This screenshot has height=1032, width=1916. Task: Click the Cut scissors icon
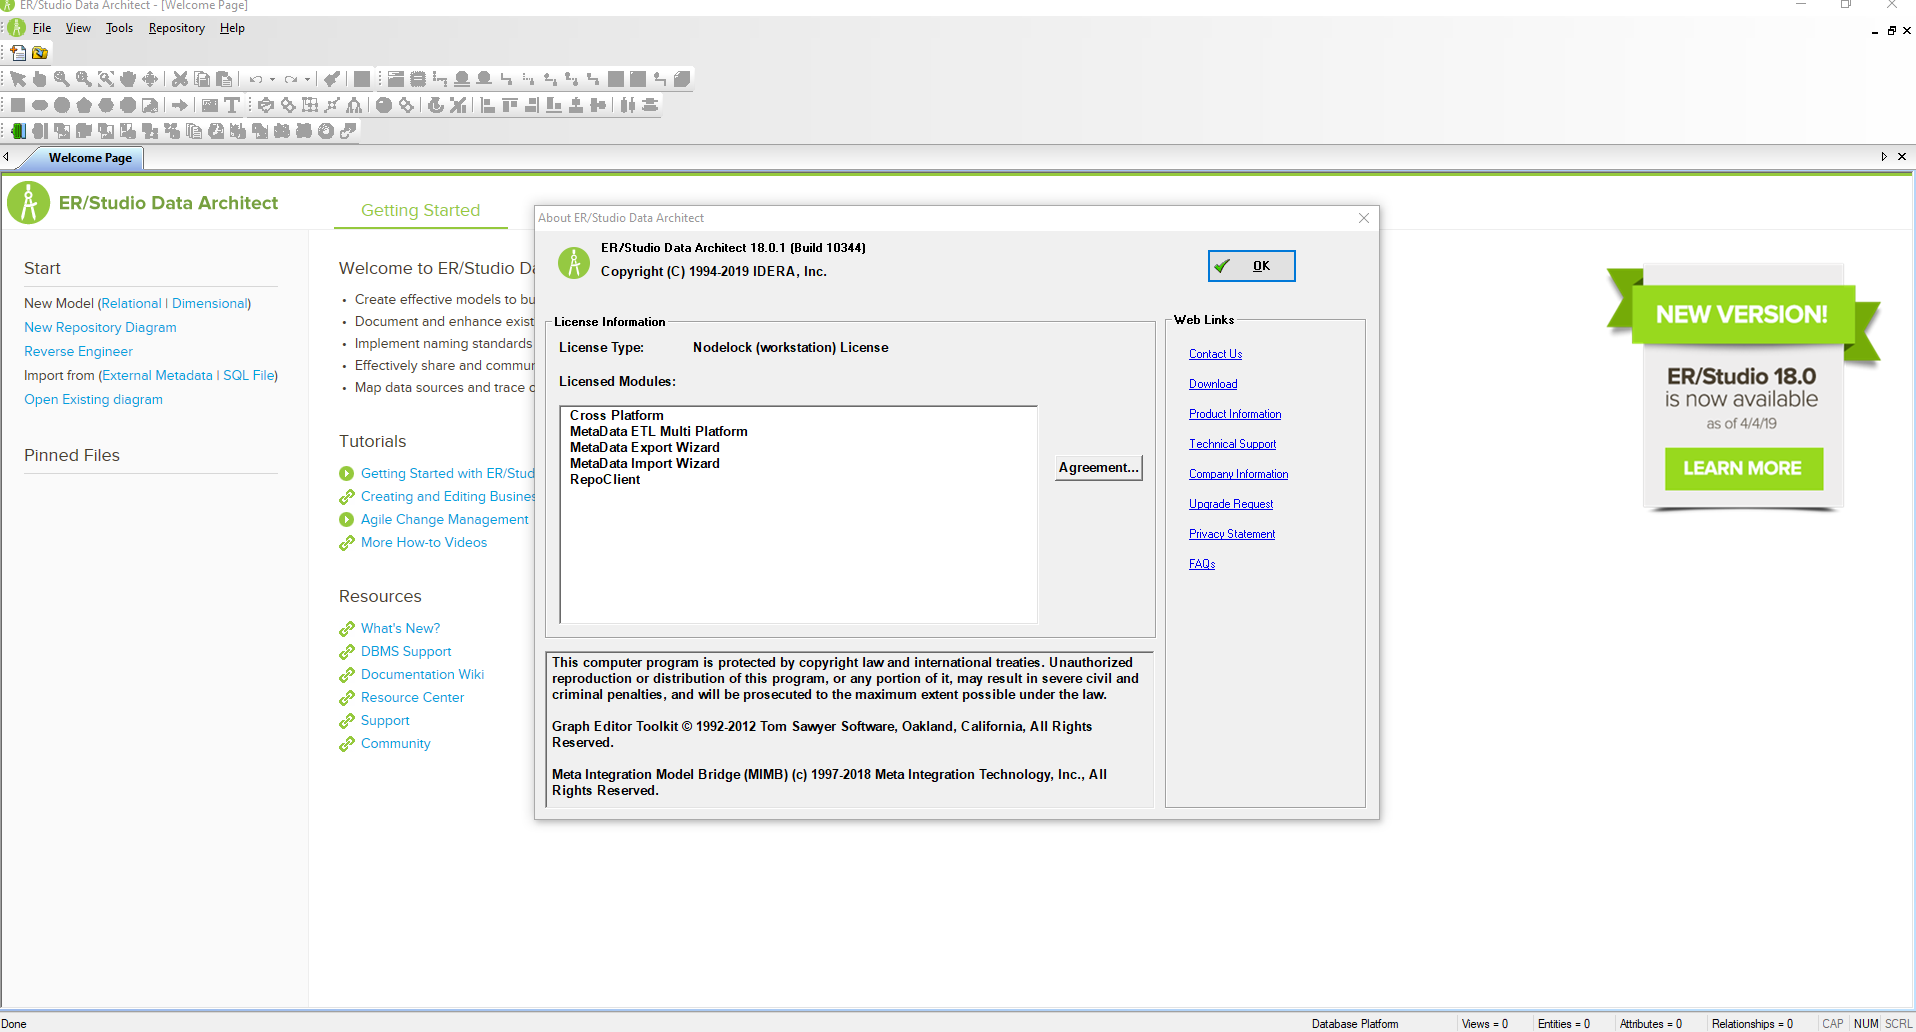coord(180,79)
